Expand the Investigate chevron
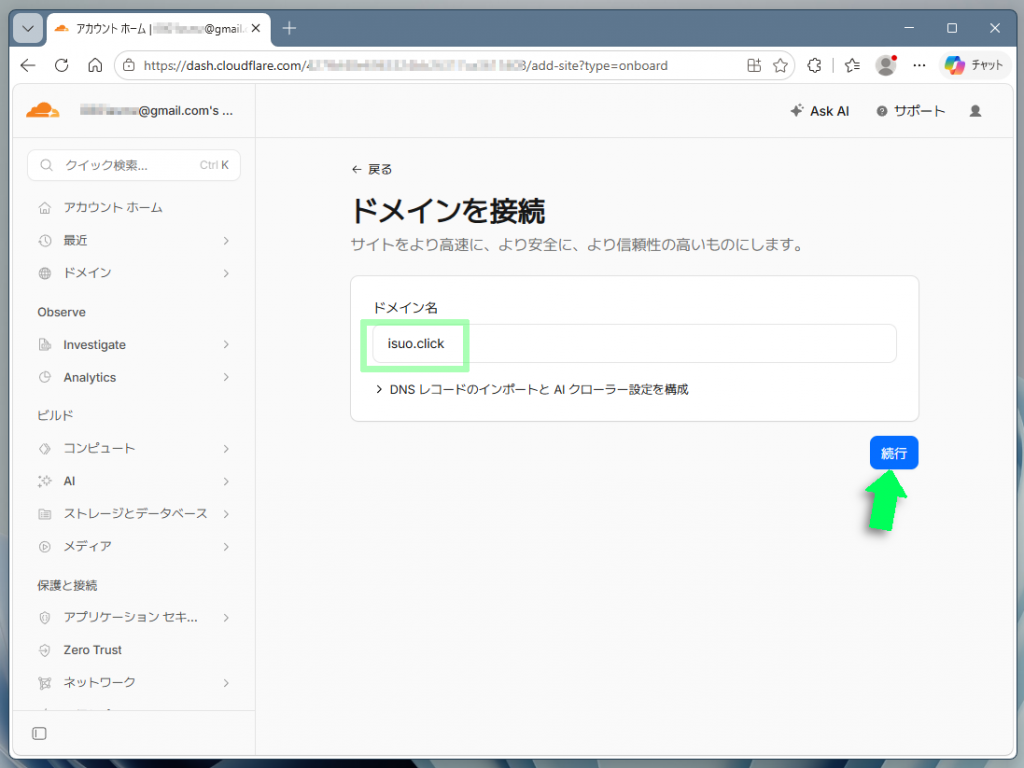The image size is (1024, 768). coord(226,344)
